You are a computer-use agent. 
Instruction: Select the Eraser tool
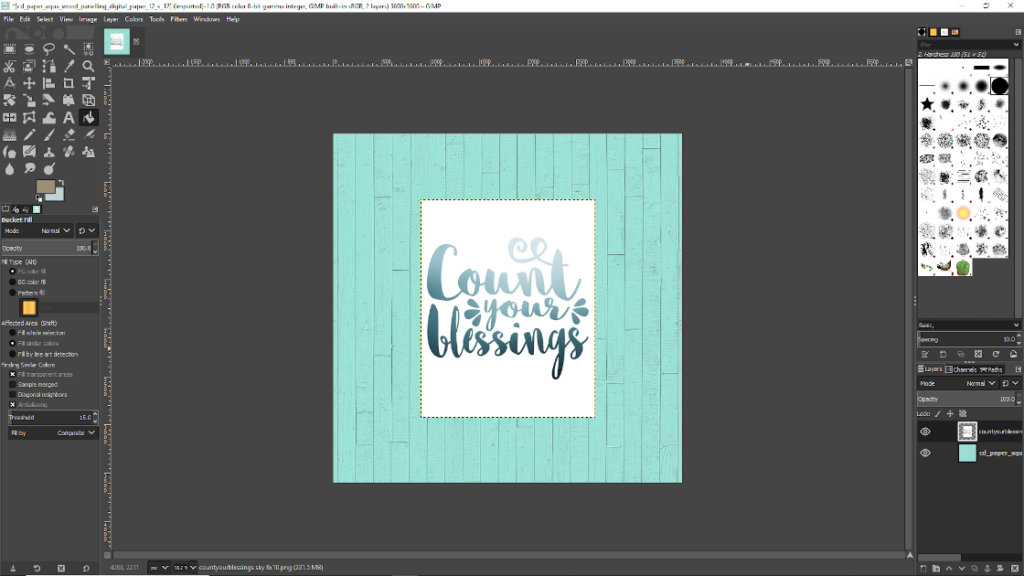pos(69,135)
